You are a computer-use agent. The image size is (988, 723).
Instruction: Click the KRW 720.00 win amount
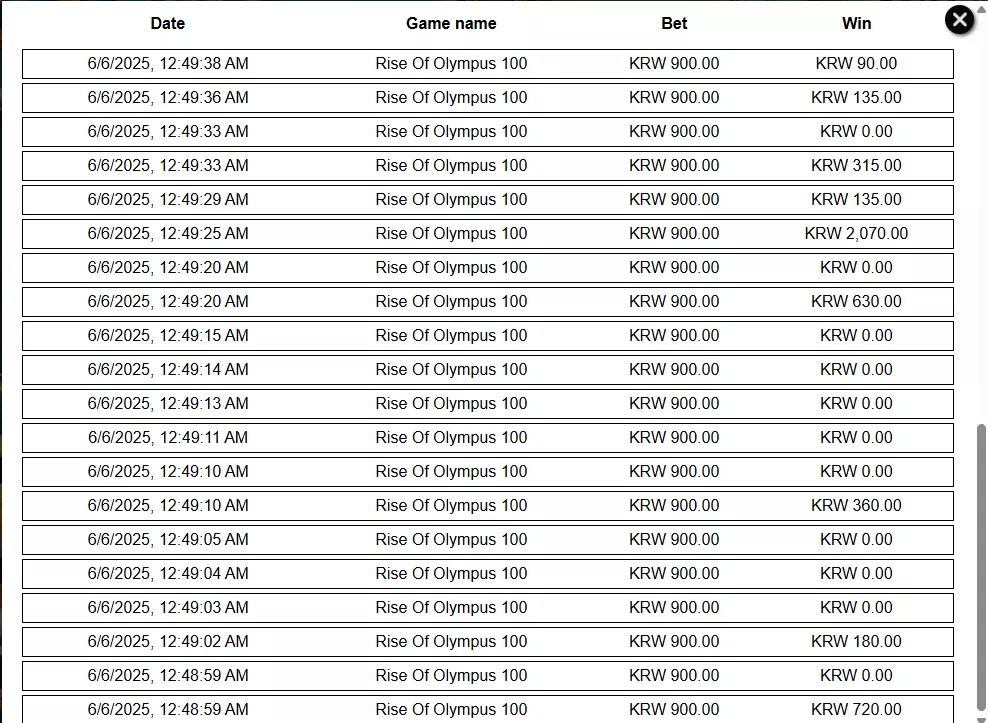click(856, 710)
